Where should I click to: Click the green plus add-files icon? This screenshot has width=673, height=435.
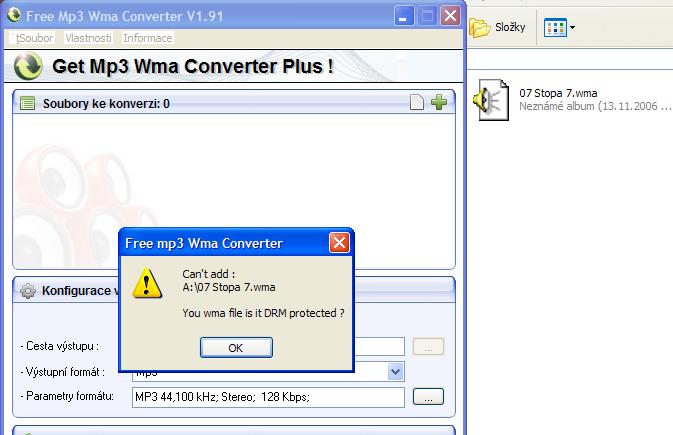pyautogui.click(x=439, y=102)
